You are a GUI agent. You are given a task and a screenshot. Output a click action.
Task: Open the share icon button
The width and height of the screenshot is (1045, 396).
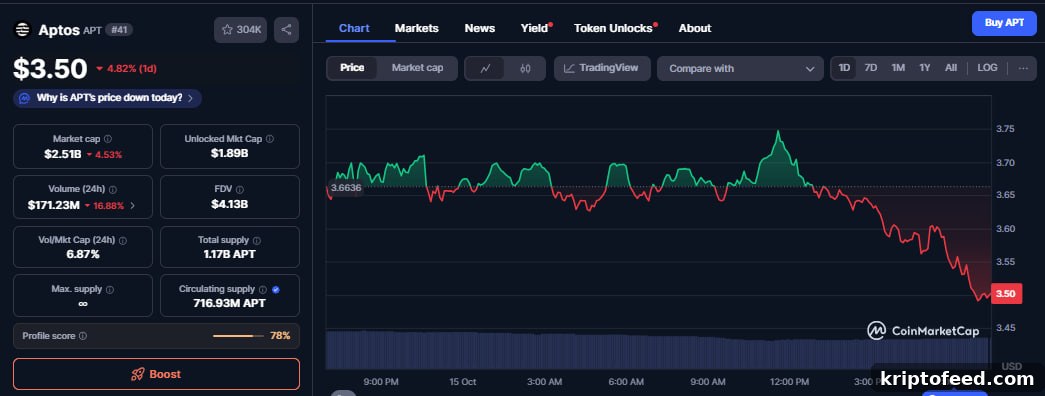tap(287, 29)
